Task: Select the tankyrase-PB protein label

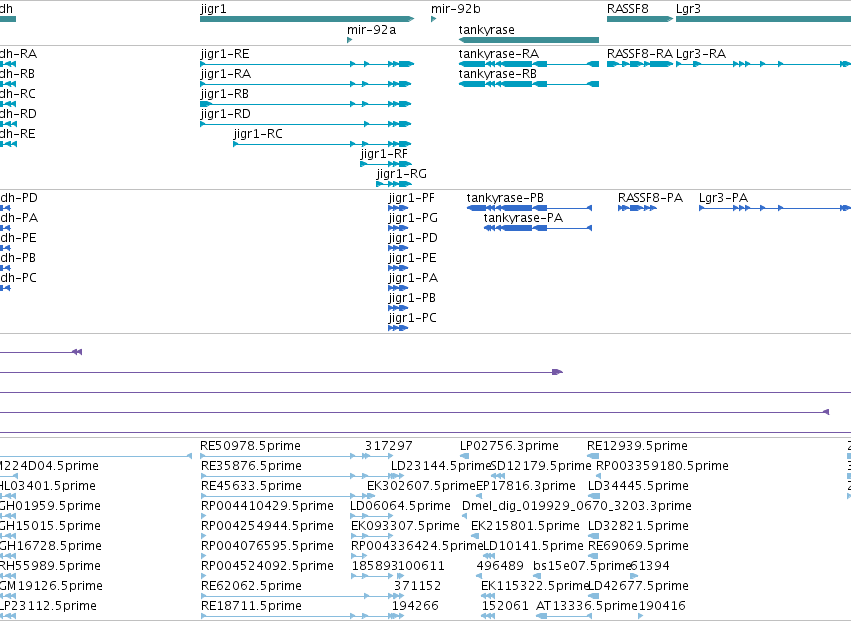Action: [x=505, y=198]
